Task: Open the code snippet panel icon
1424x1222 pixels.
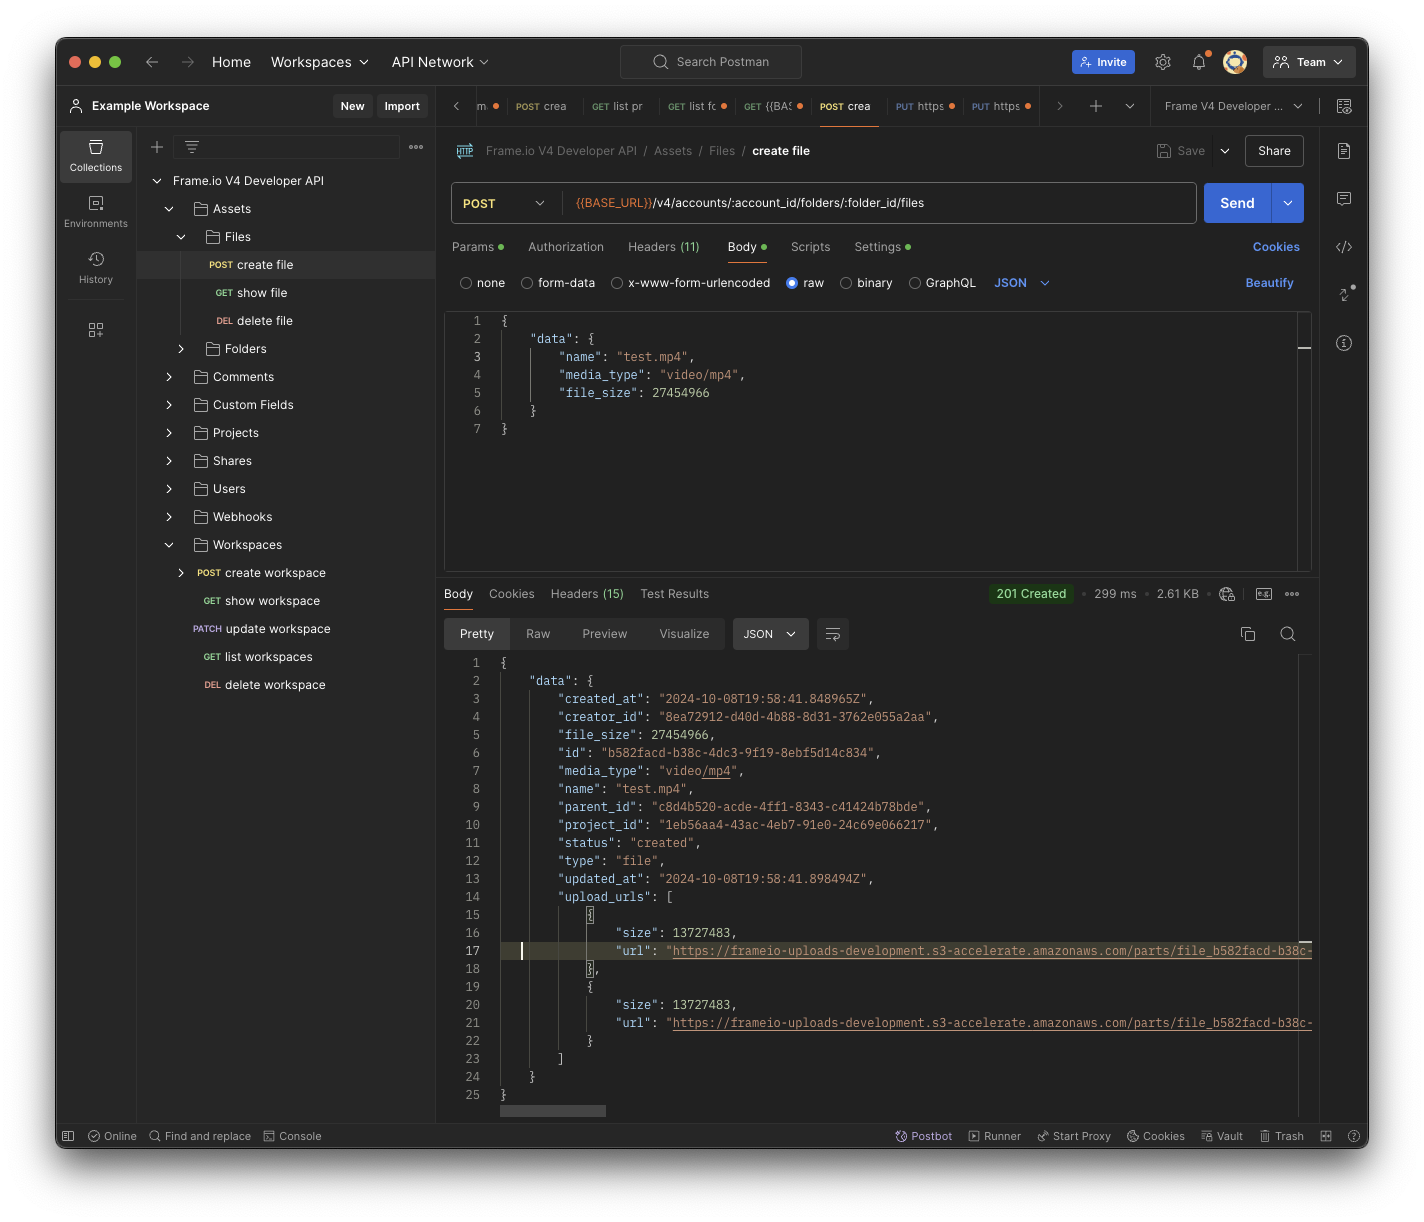Action: pyautogui.click(x=1344, y=247)
